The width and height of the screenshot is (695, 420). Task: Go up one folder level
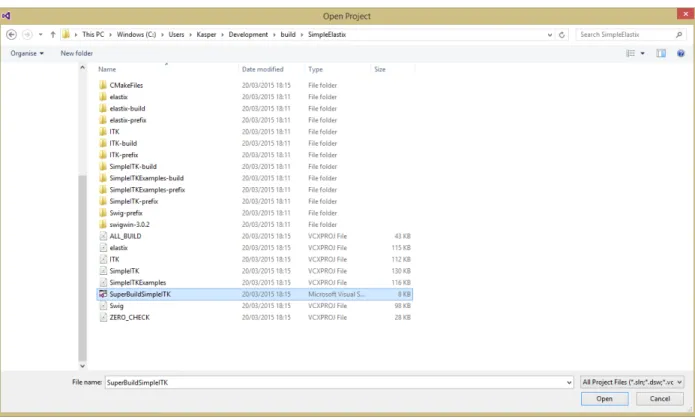click(x=53, y=35)
